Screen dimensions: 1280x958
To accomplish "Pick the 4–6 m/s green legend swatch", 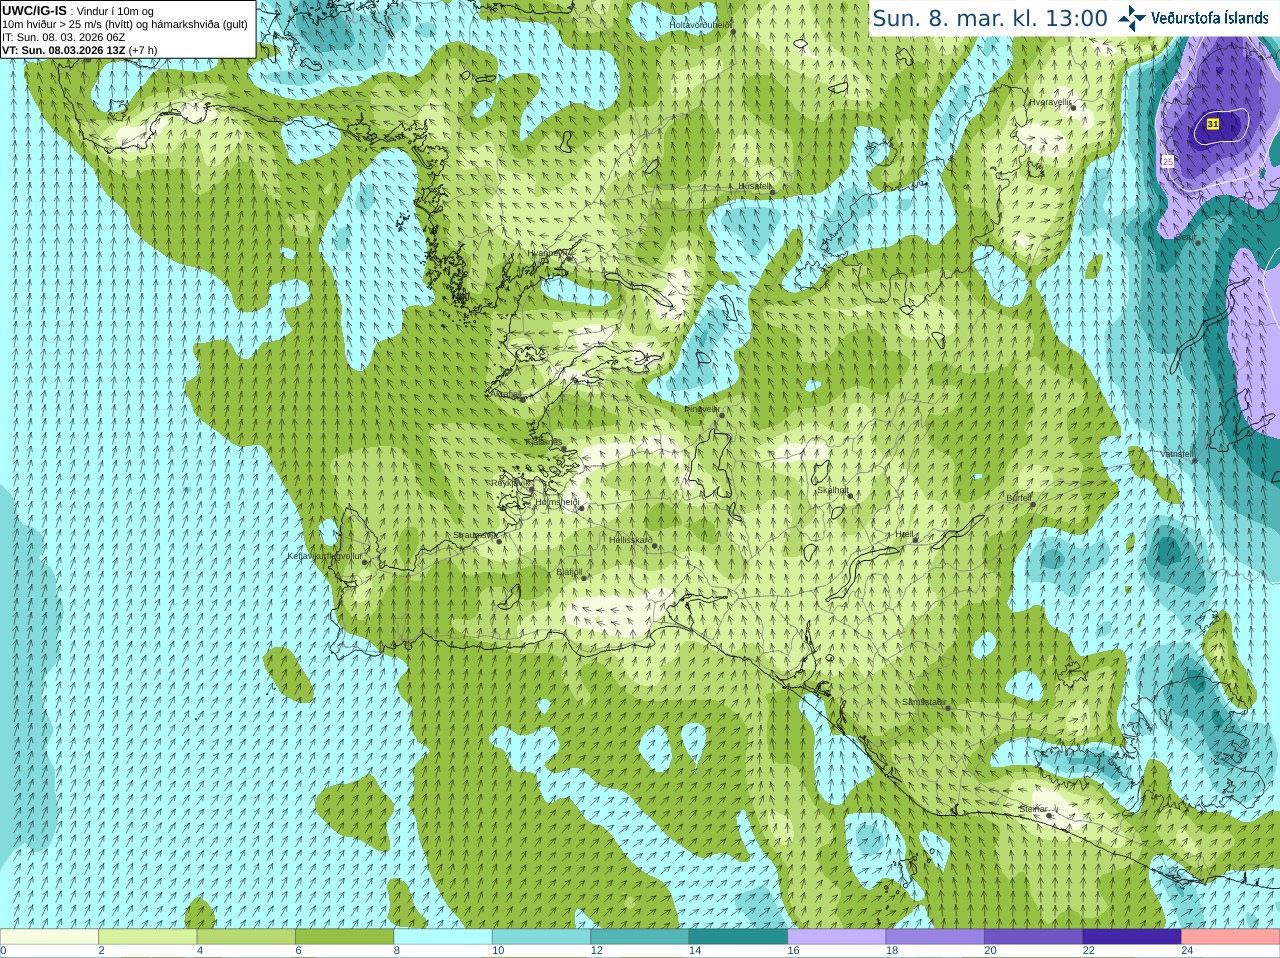I will [246, 937].
